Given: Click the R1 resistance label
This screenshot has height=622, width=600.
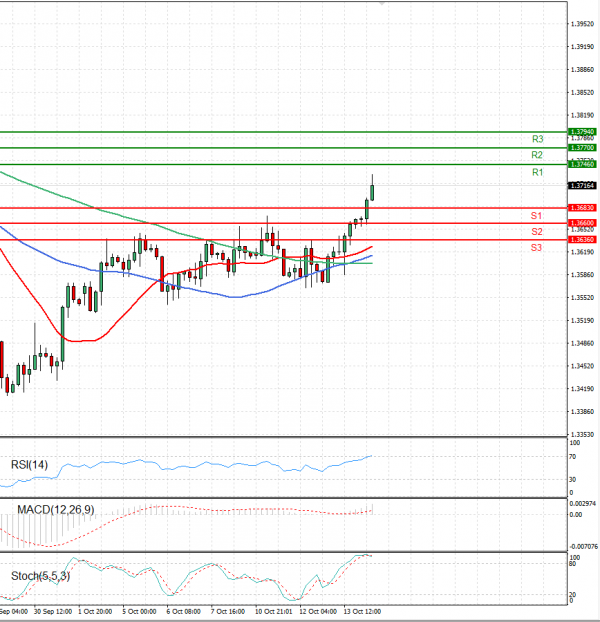Looking at the screenshot, I should click(x=537, y=172).
